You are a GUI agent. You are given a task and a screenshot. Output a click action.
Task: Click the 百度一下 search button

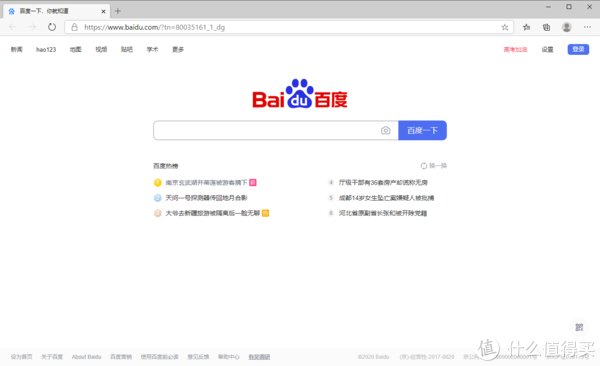422,131
